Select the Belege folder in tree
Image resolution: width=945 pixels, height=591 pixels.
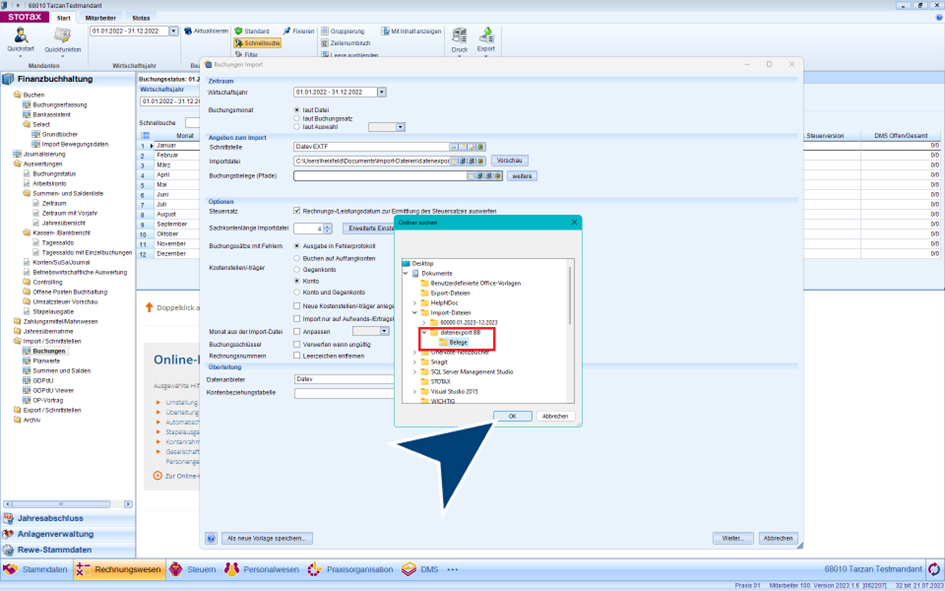coord(457,342)
